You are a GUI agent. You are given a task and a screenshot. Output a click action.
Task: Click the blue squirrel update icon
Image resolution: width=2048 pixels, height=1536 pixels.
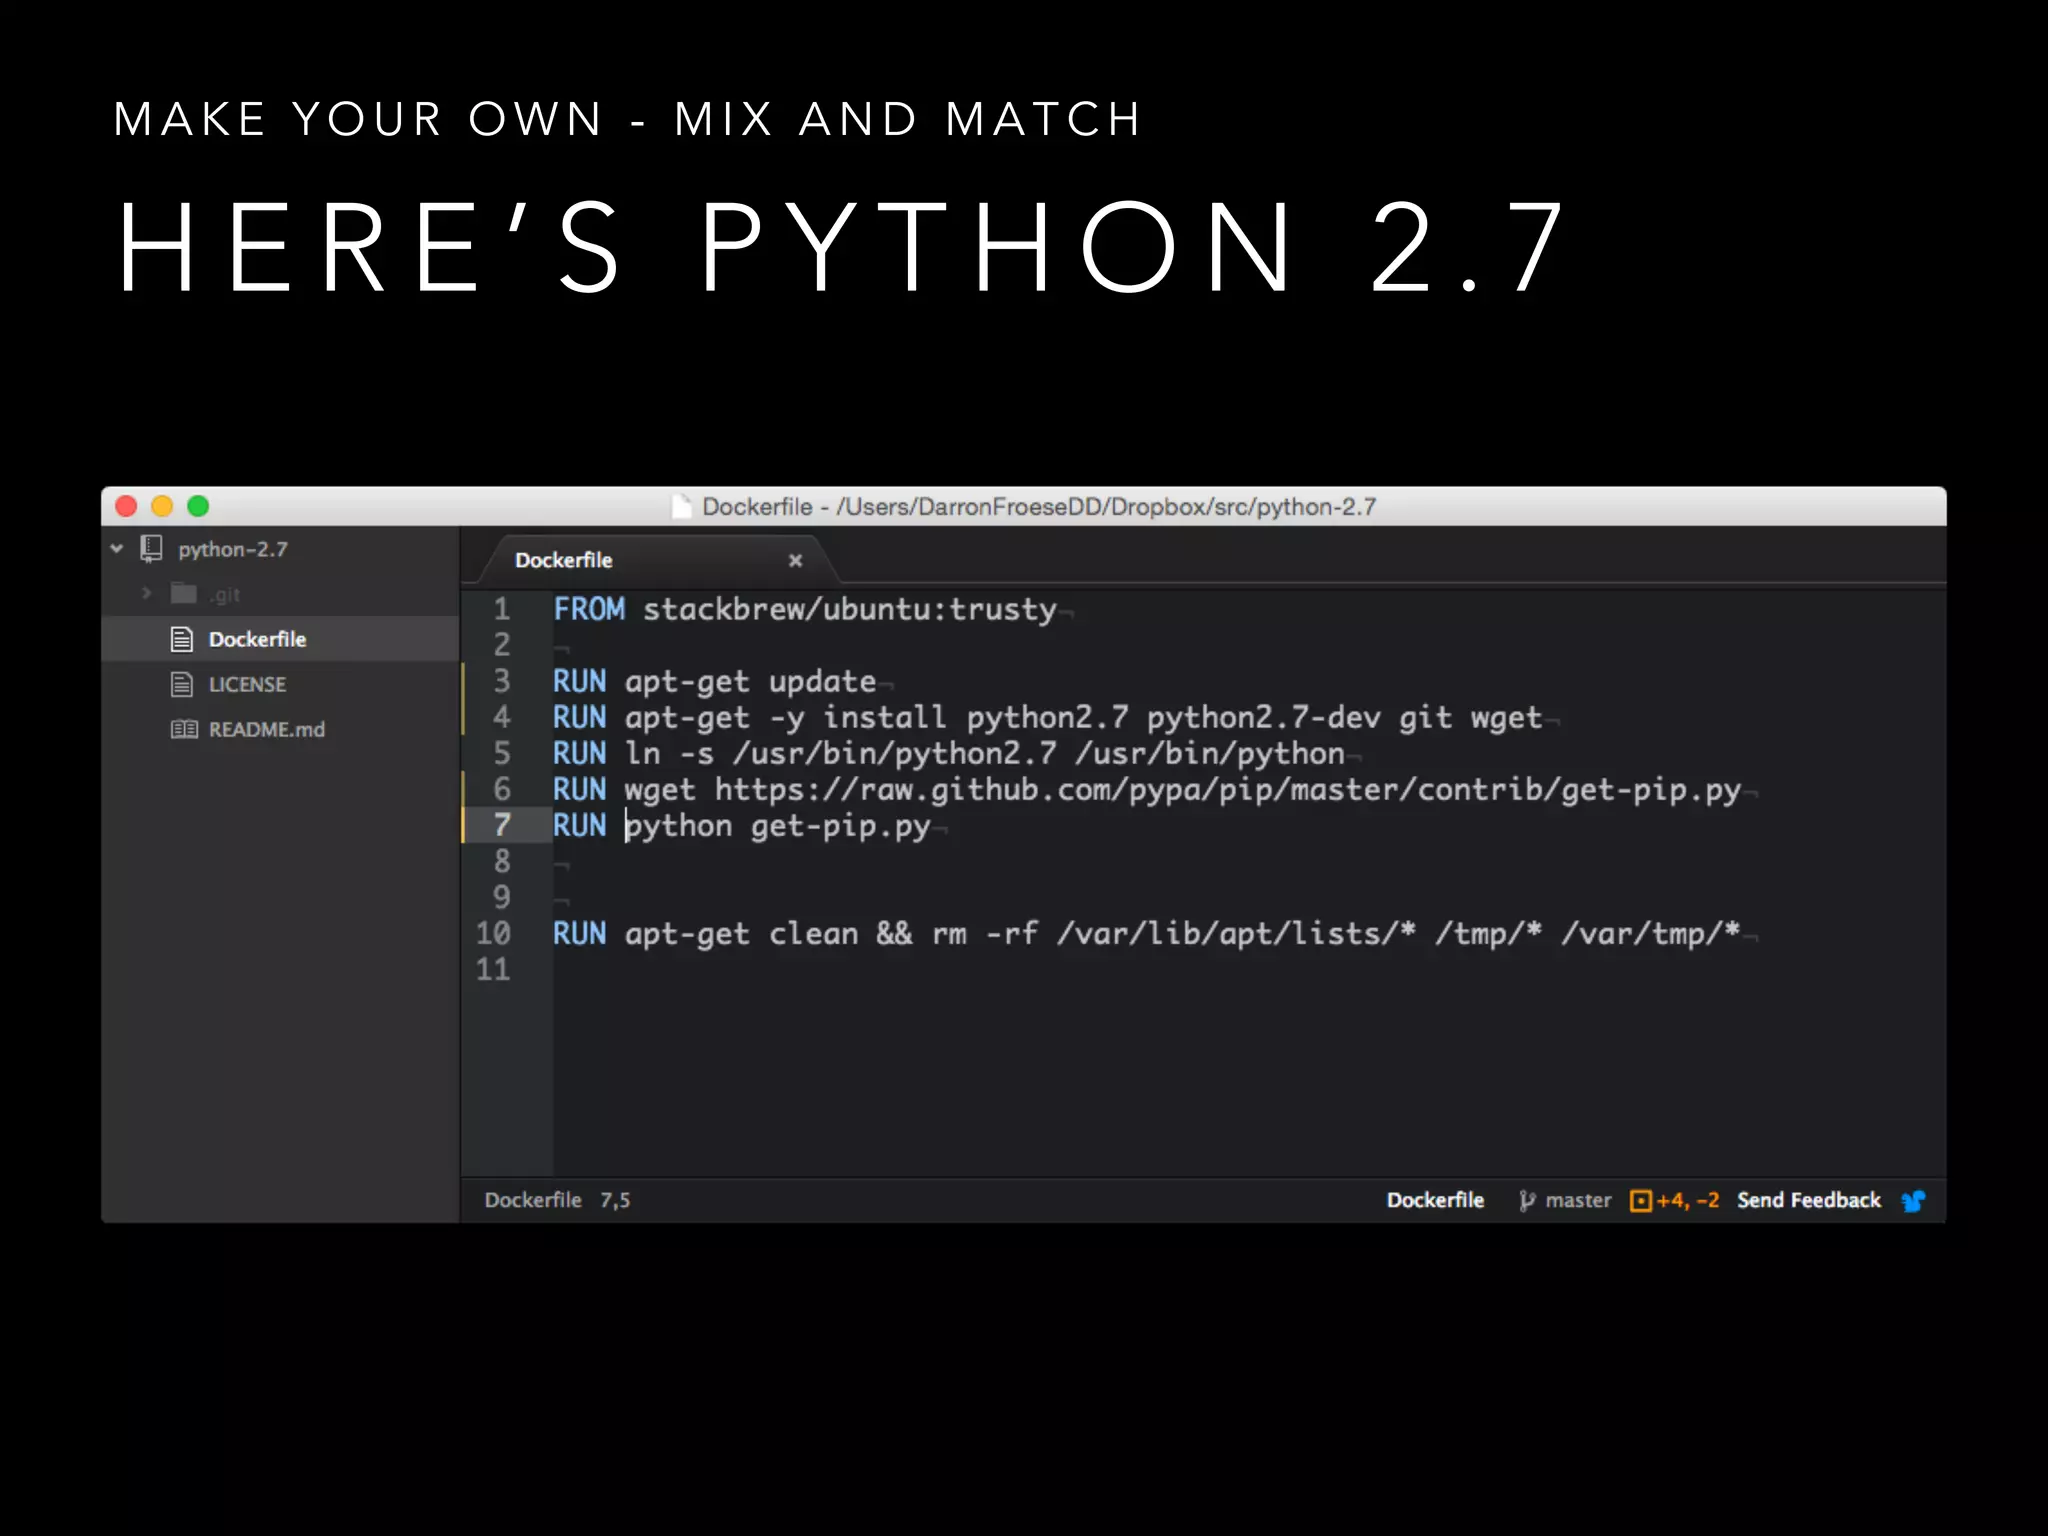click(1913, 1201)
